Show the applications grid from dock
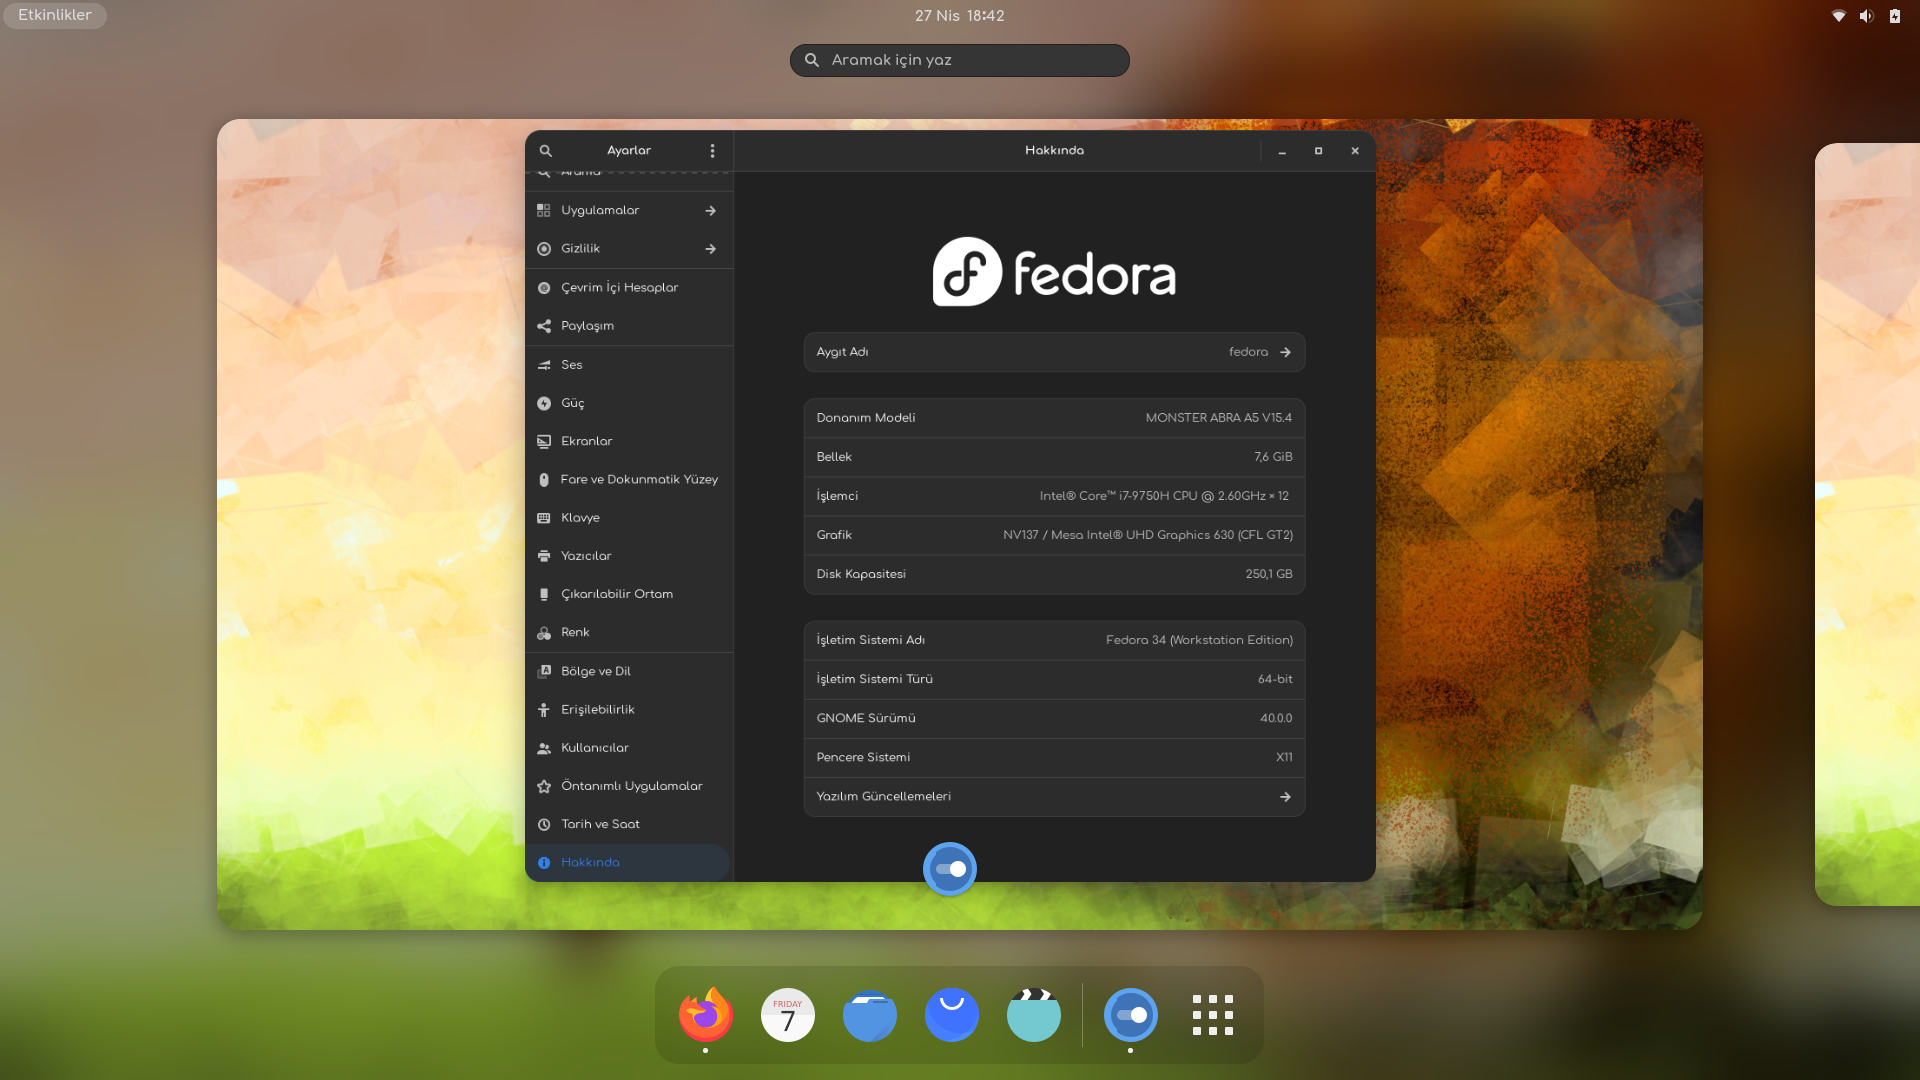This screenshot has height=1080, width=1920. click(x=1212, y=1015)
